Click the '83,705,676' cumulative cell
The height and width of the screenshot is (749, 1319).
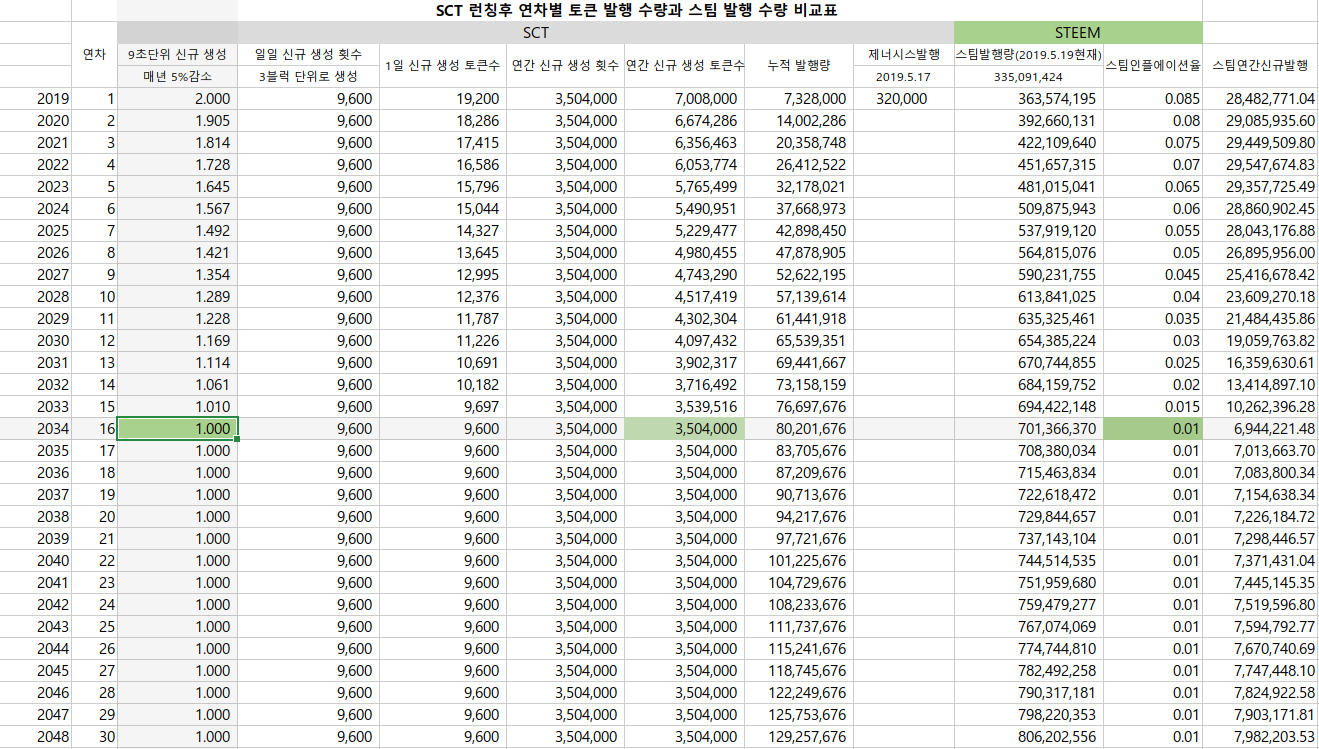[x=799, y=451]
